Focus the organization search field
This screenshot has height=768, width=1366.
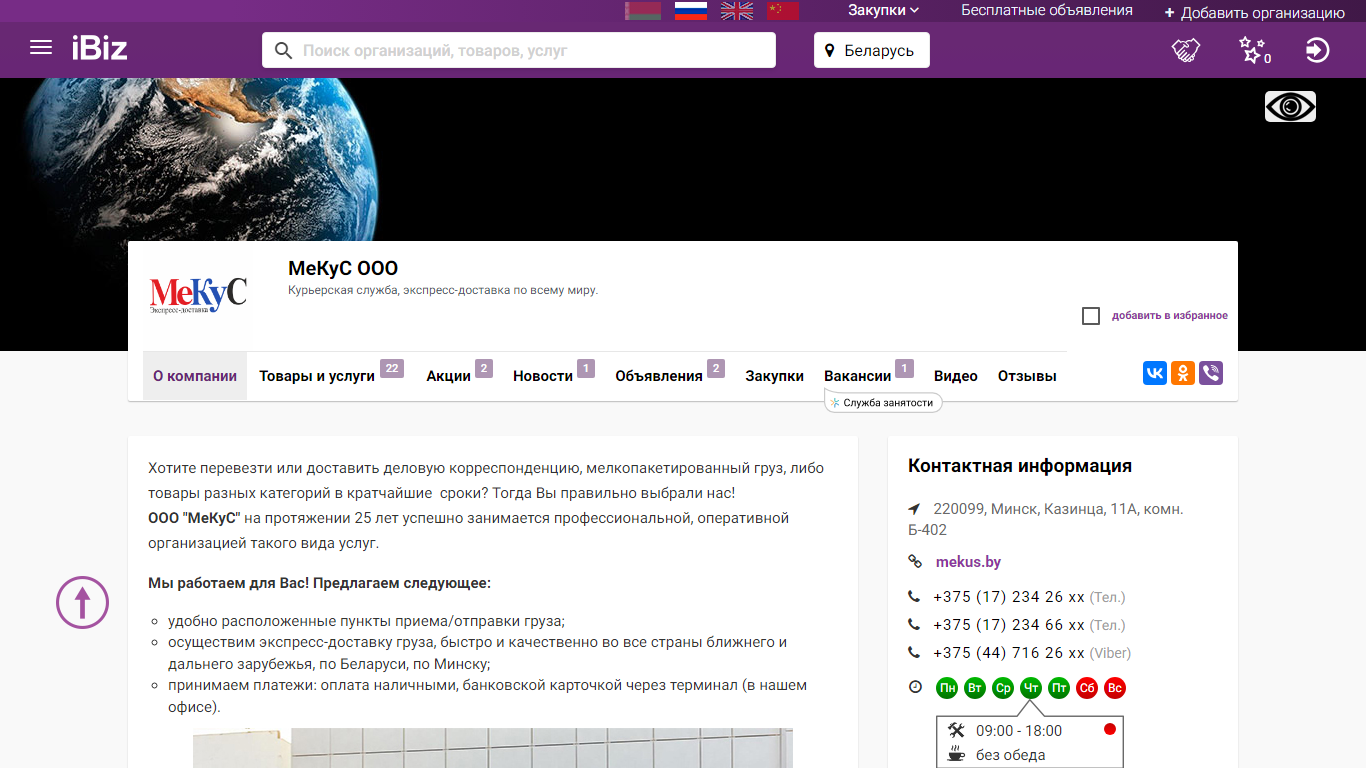[519, 50]
